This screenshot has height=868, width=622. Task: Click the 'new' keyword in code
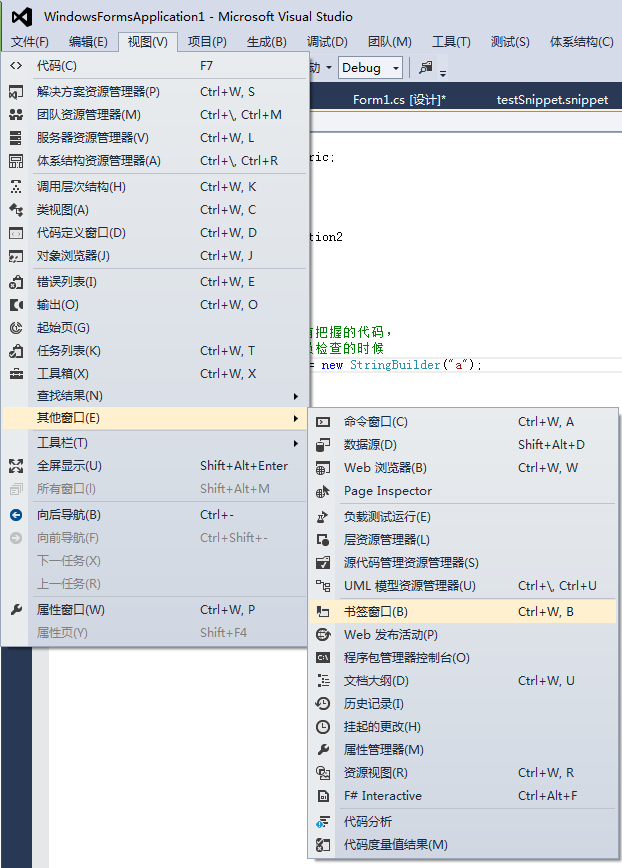(x=332, y=365)
